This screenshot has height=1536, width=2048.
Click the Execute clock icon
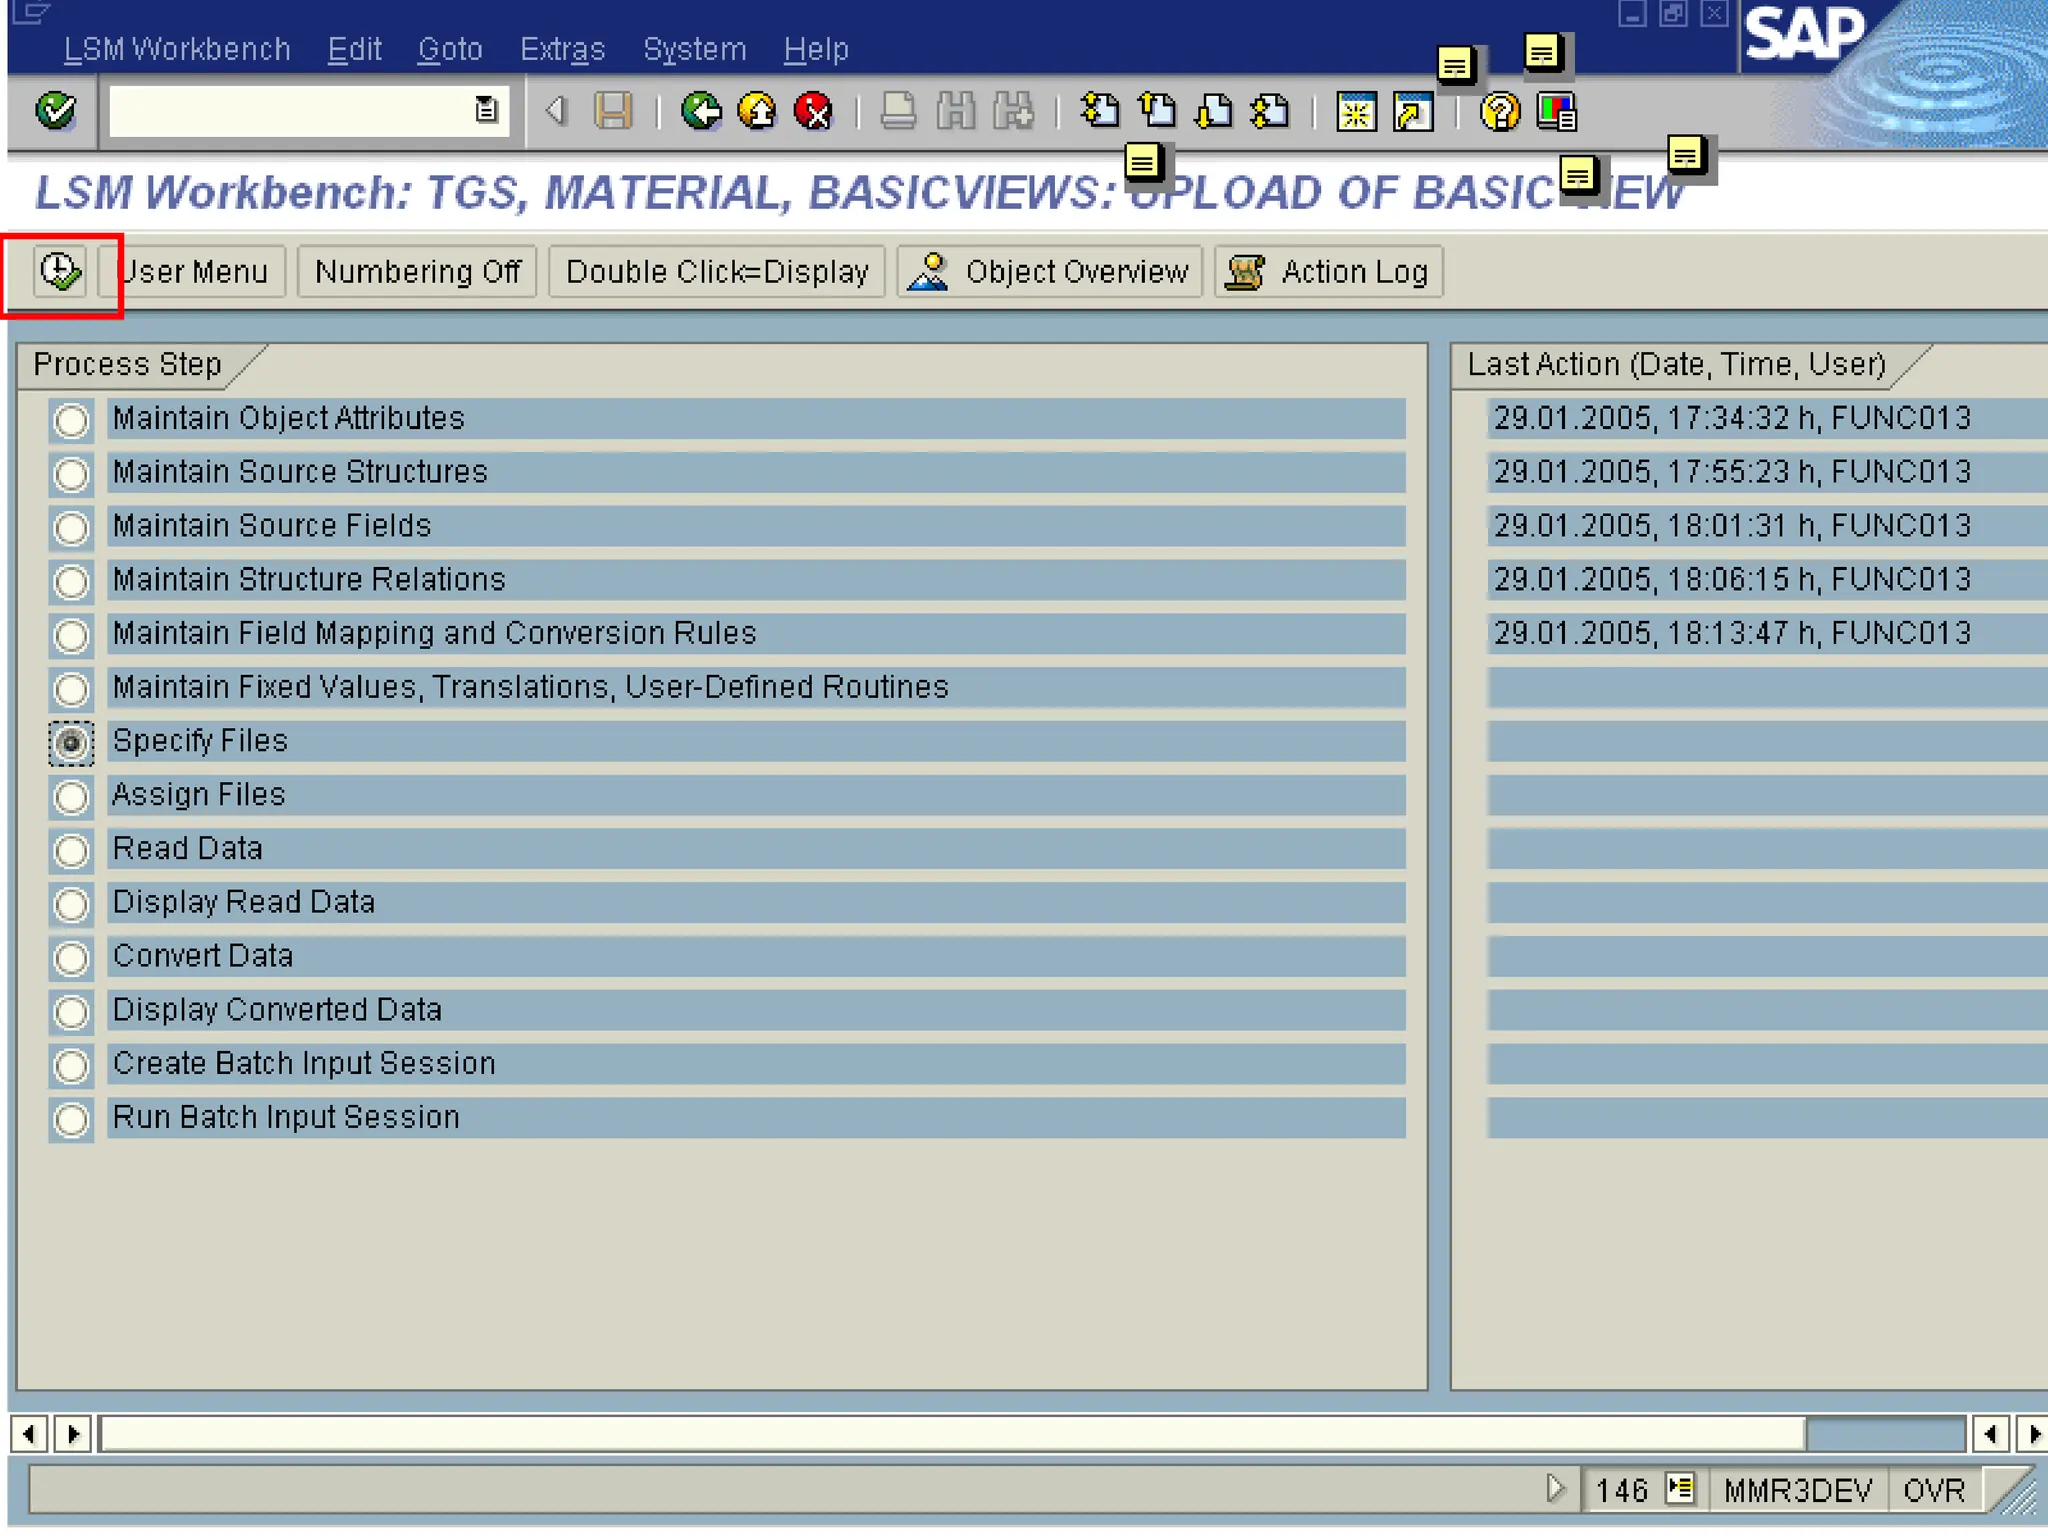pos(60,271)
